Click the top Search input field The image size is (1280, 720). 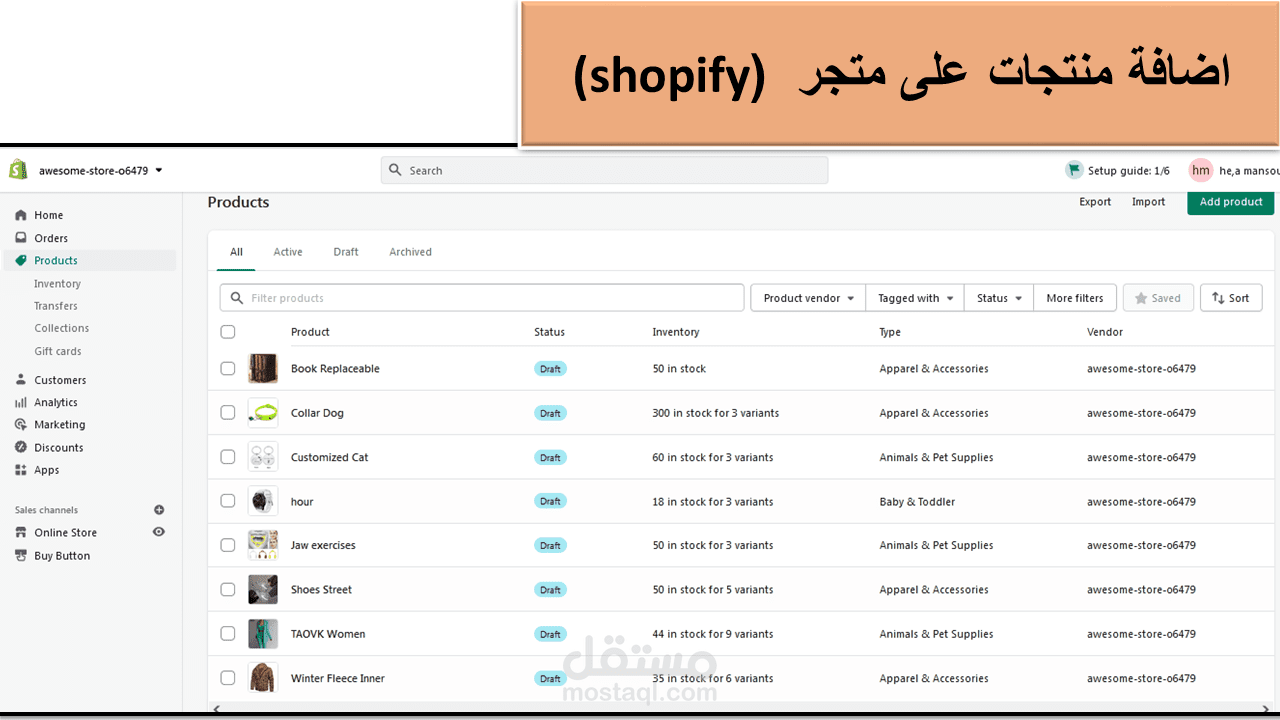[604, 170]
